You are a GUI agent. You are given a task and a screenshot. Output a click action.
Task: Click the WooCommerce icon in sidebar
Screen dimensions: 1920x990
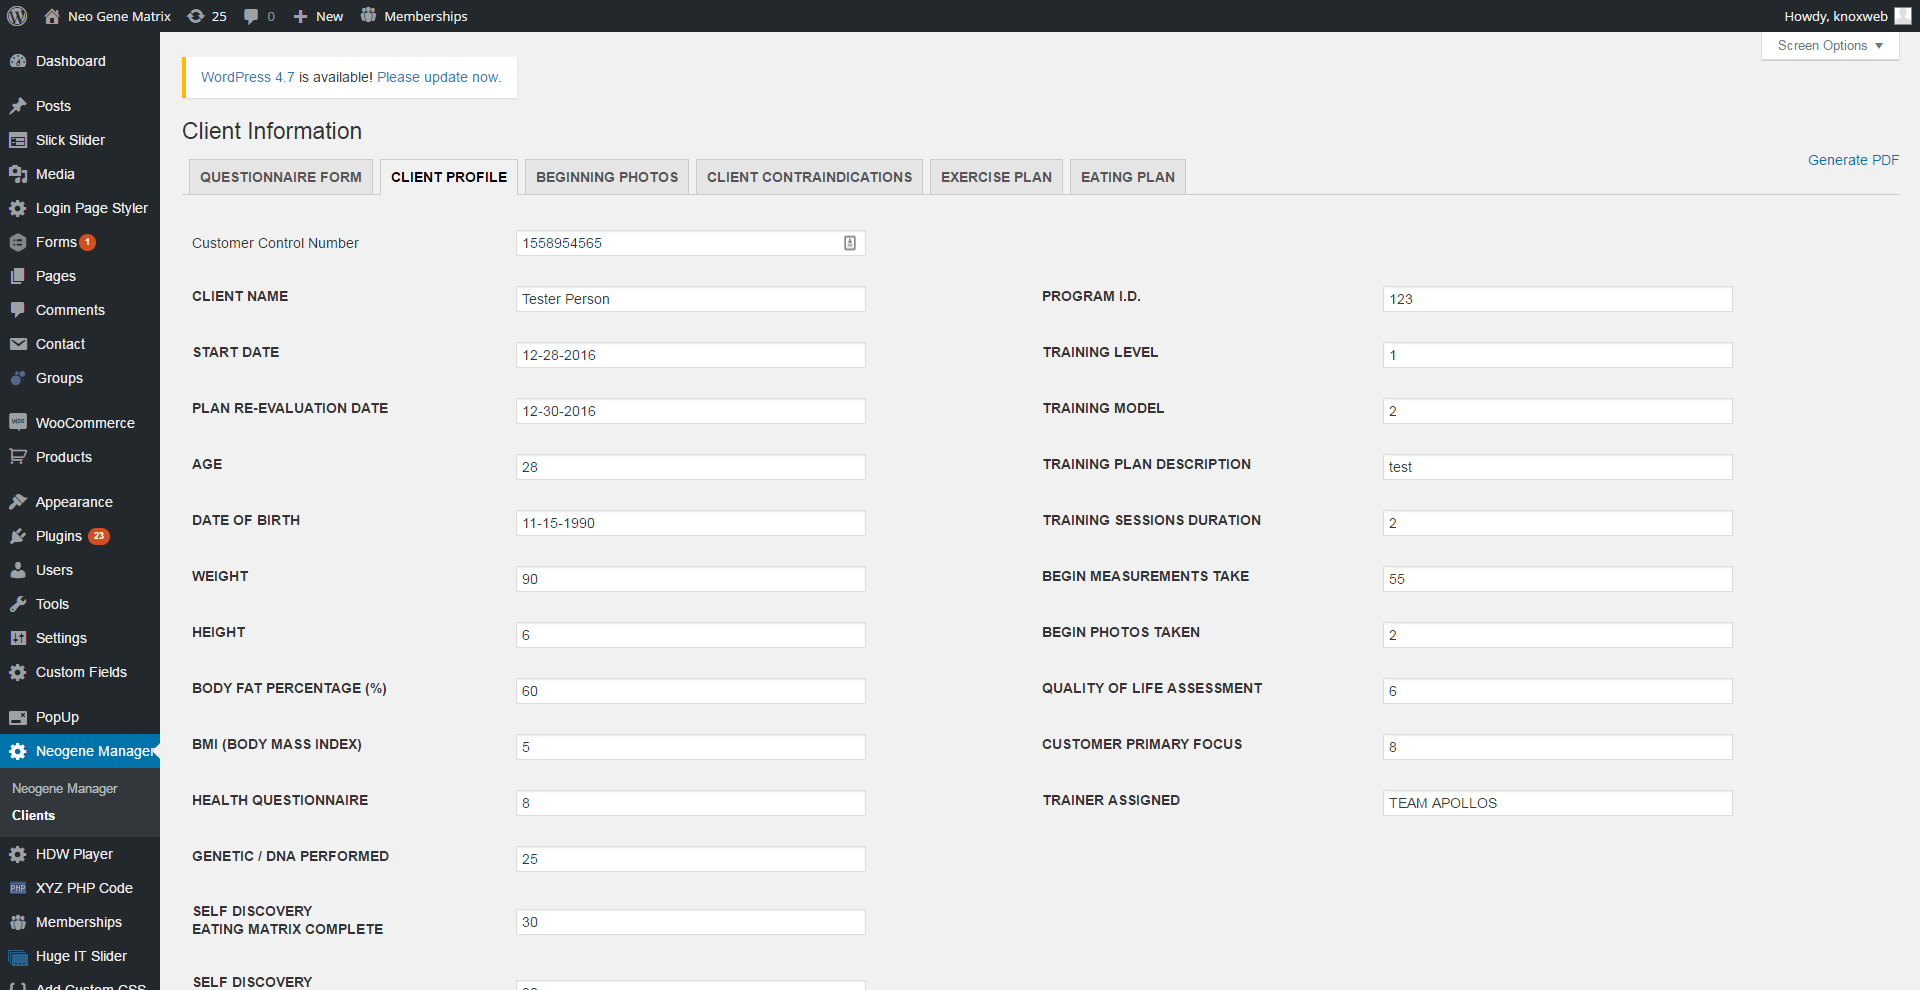[x=18, y=423]
